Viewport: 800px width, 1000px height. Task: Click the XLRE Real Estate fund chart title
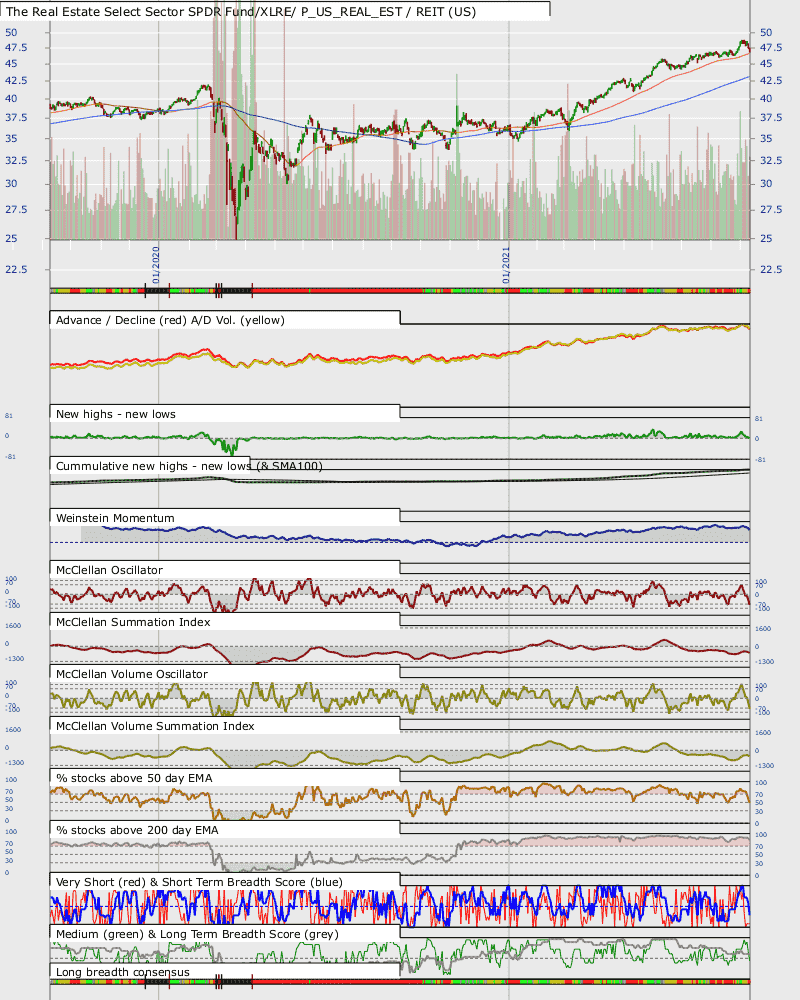pos(241,11)
